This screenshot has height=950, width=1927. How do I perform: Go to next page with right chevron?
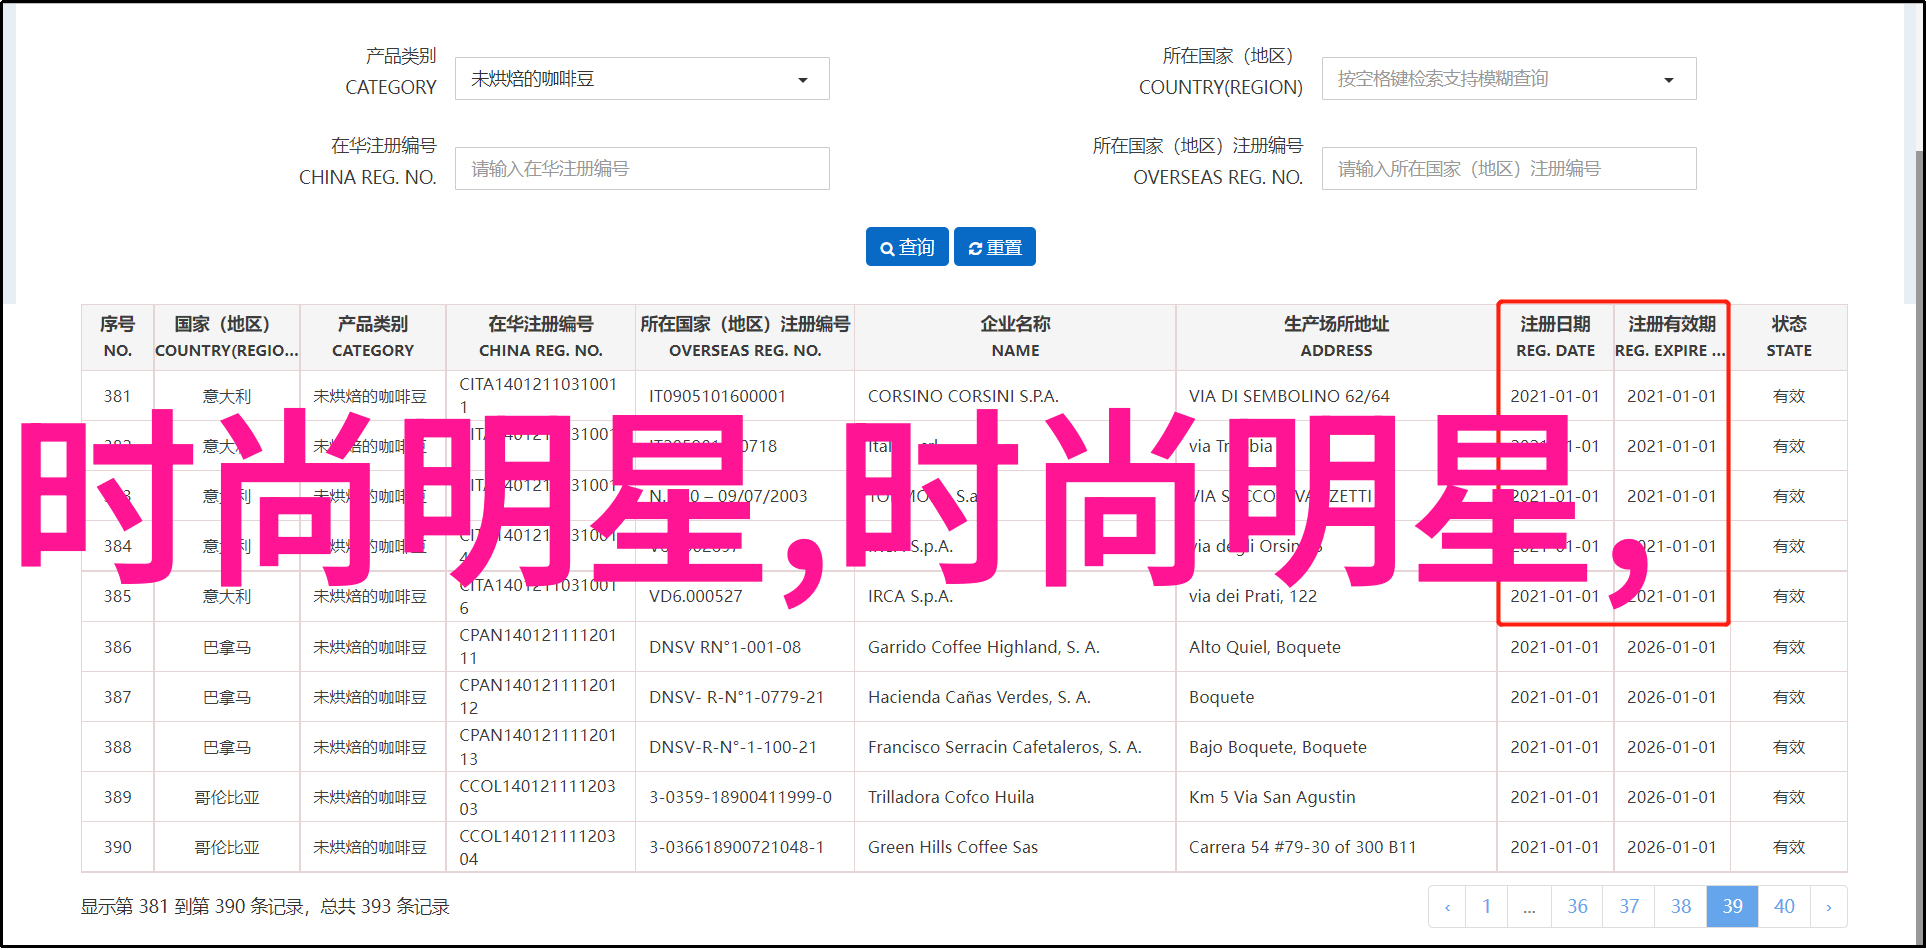(x=1829, y=907)
